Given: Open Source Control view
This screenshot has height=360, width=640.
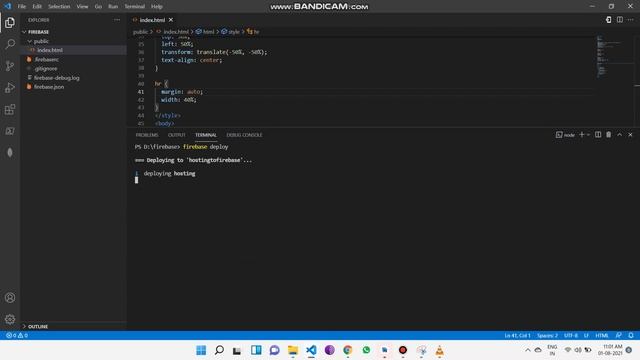Looking at the screenshot, I should [10, 66].
